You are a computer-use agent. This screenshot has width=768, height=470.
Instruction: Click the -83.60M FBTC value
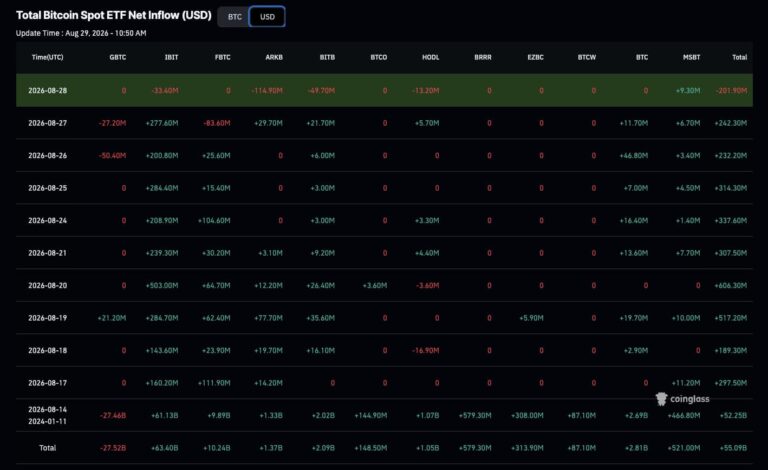216,123
